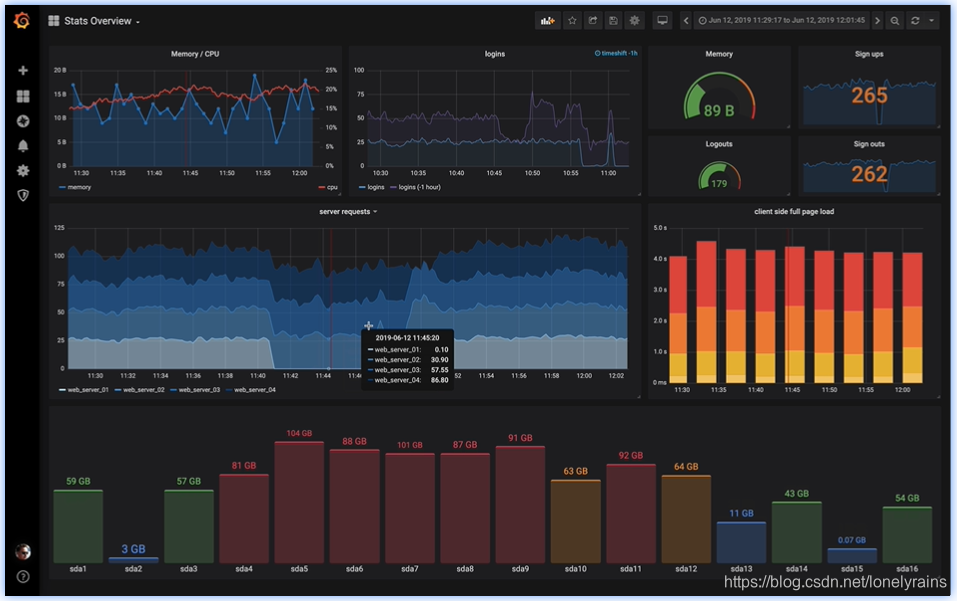Click the sda14 43 GB bar
Screen dimensions: 957x601
pyautogui.click(x=796, y=532)
